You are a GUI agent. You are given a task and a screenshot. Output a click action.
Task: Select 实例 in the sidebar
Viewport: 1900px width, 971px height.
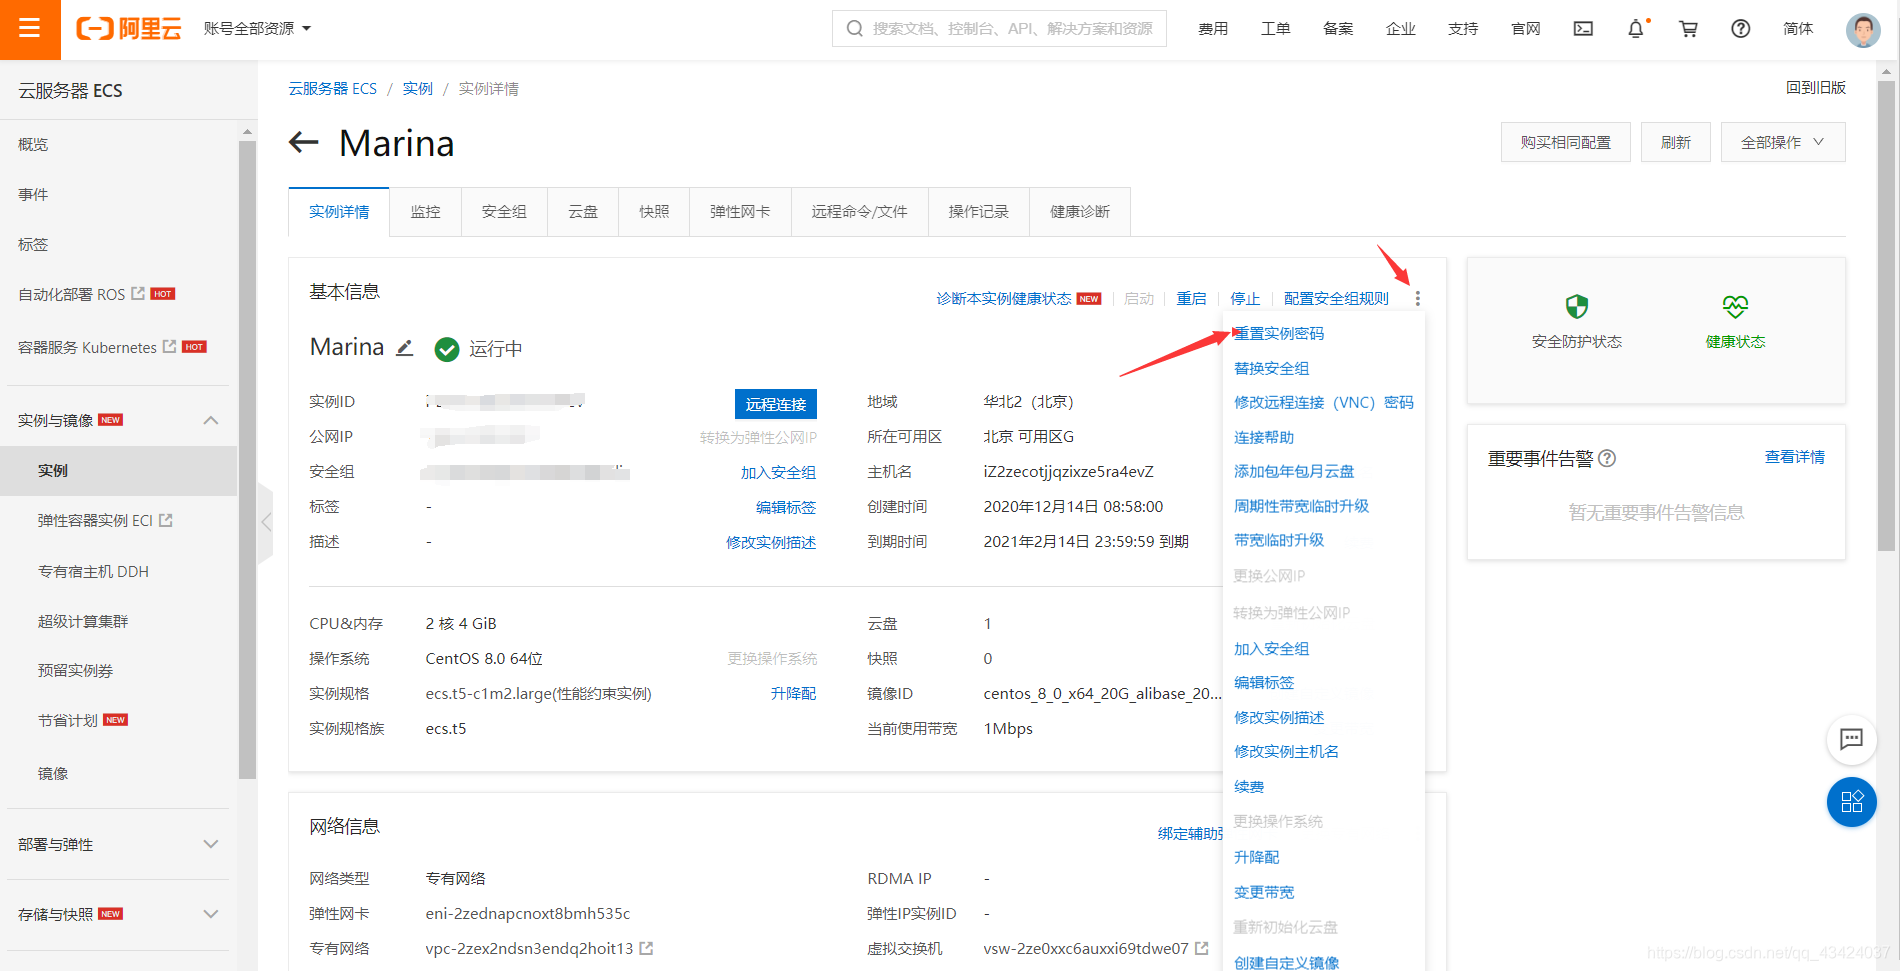pyautogui.click(x=118, y=470)
